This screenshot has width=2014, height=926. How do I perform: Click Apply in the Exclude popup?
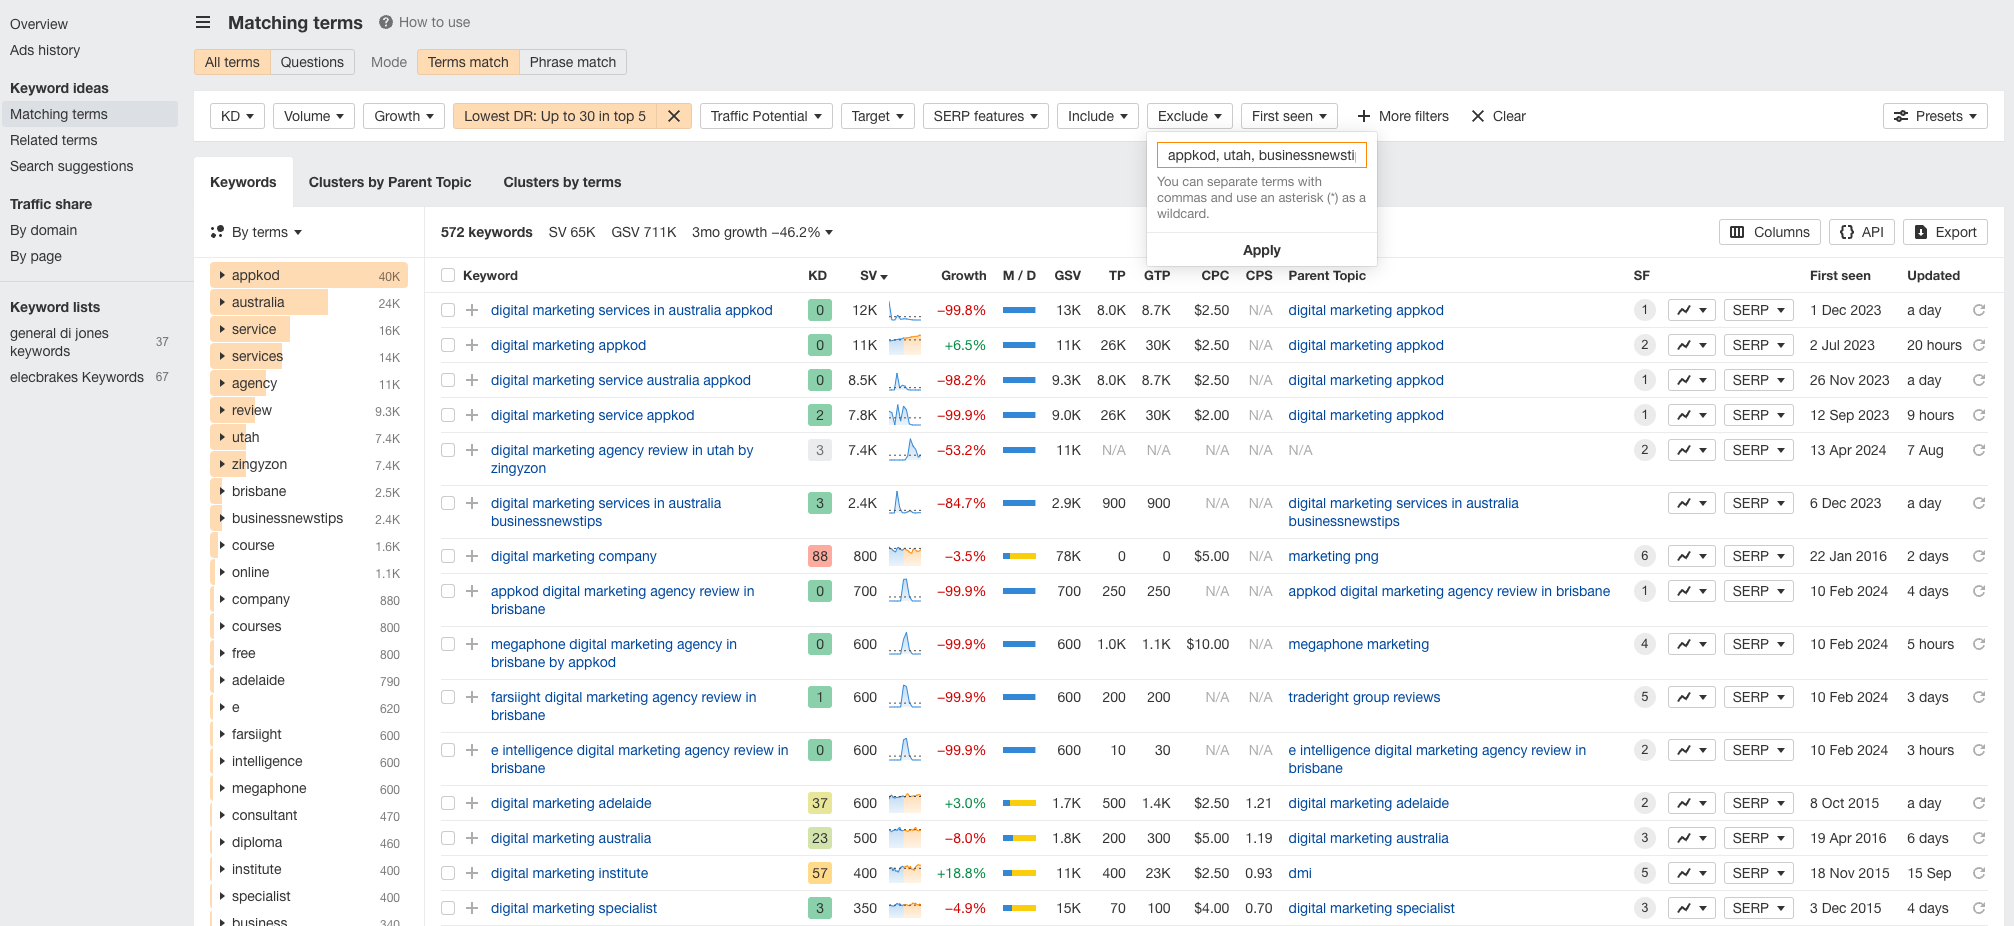(x=1261, y=250)
